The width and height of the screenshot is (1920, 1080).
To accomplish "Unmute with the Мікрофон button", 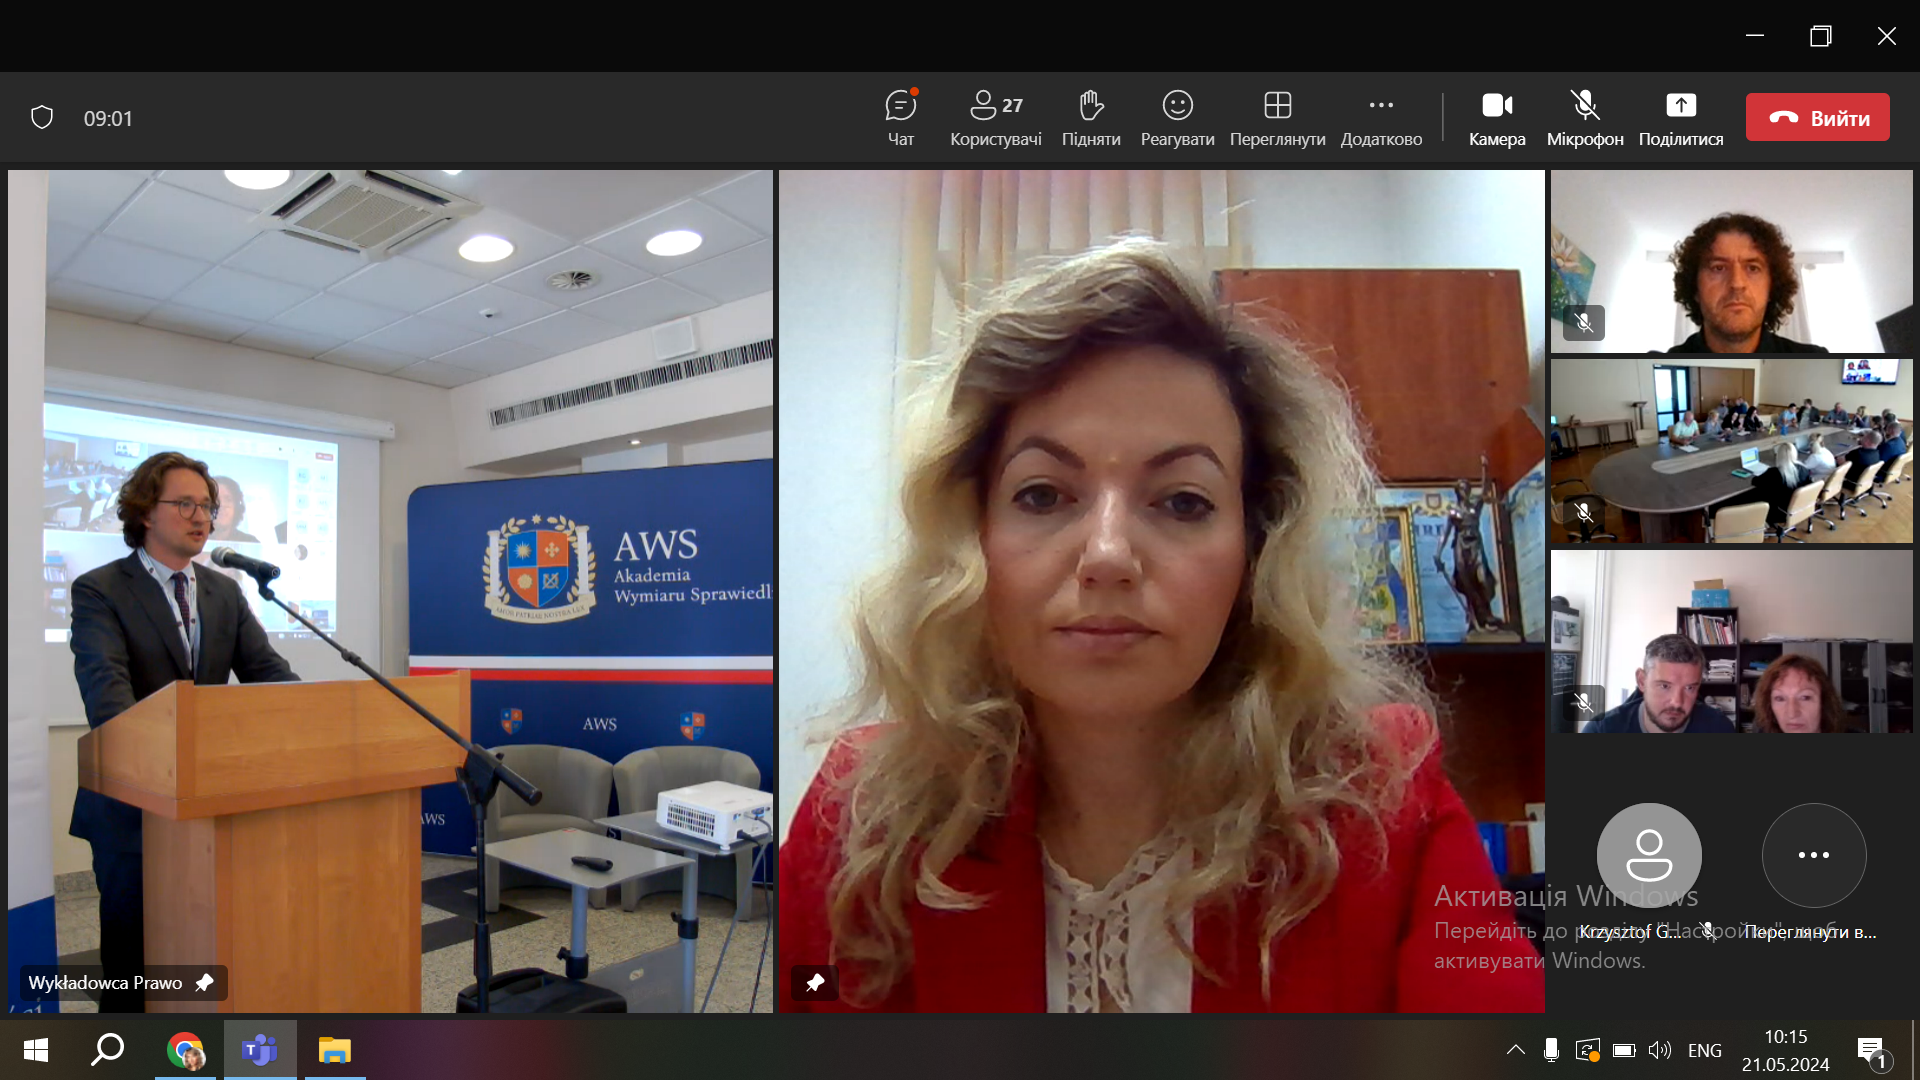I will 1585,118.
